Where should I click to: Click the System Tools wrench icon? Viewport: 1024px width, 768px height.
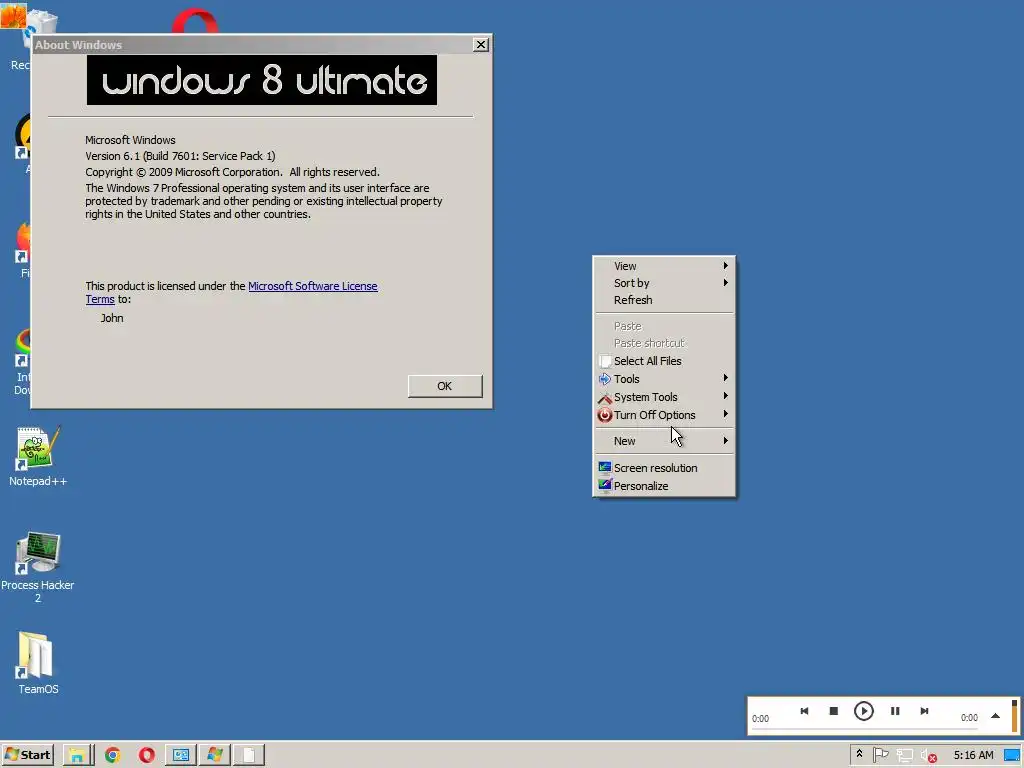(x=605, y=397)
